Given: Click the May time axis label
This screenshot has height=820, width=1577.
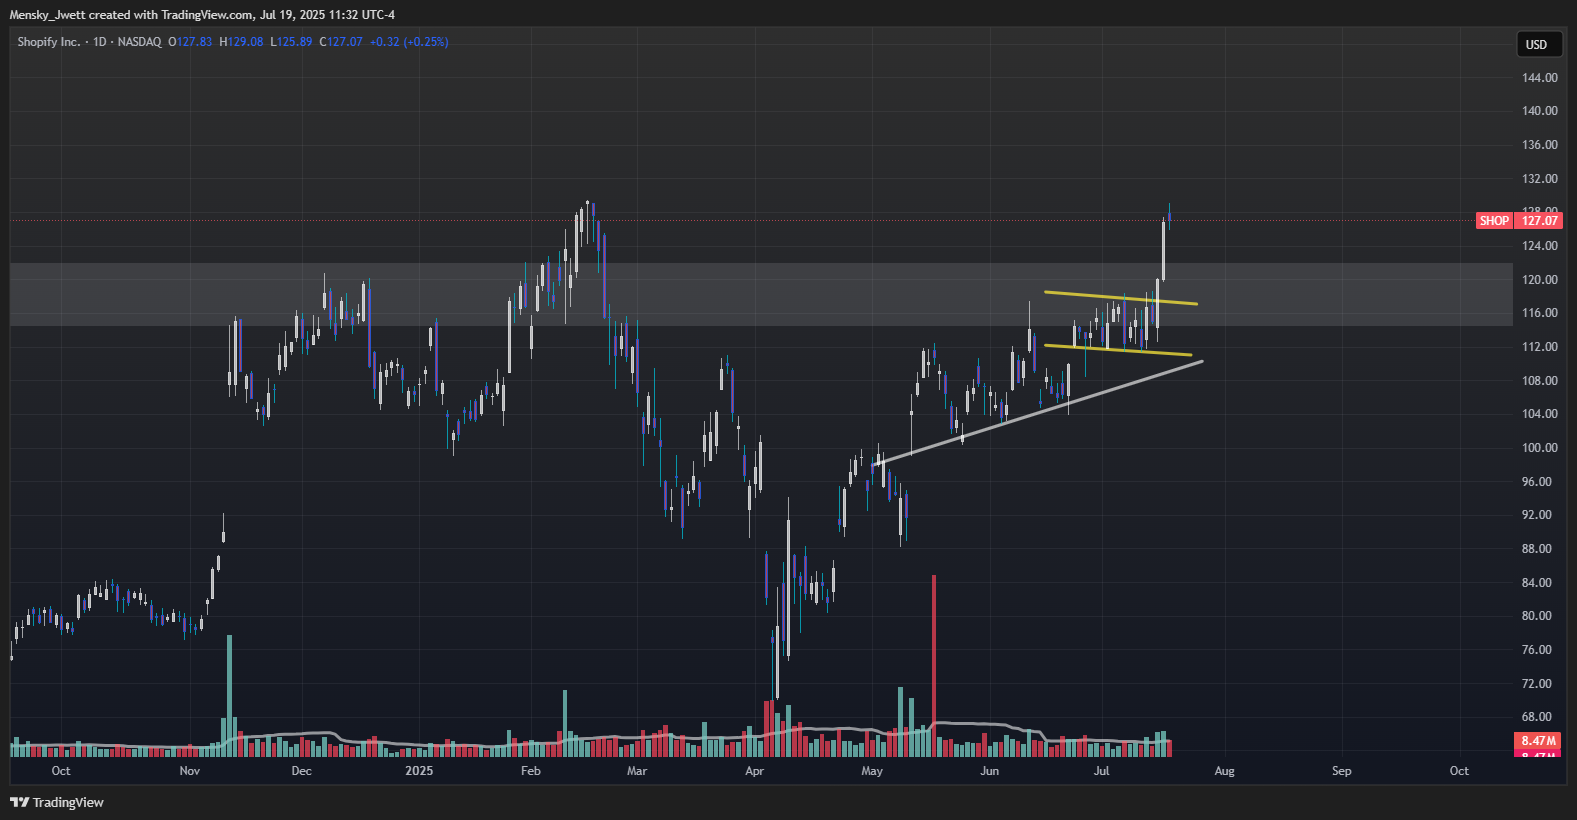Looking at the screenshot, I should coord(872,771).
